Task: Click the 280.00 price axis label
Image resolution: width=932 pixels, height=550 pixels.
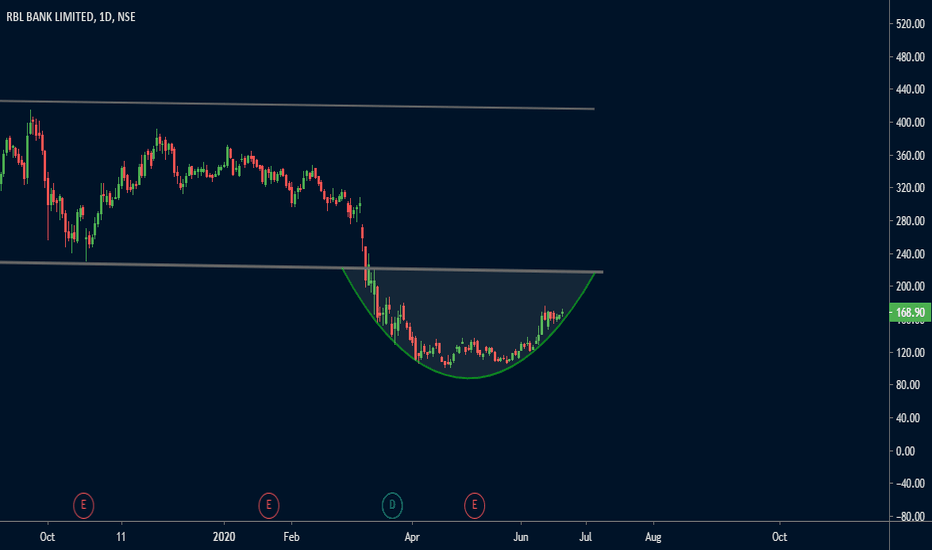Action: click(x=910, y=221)
